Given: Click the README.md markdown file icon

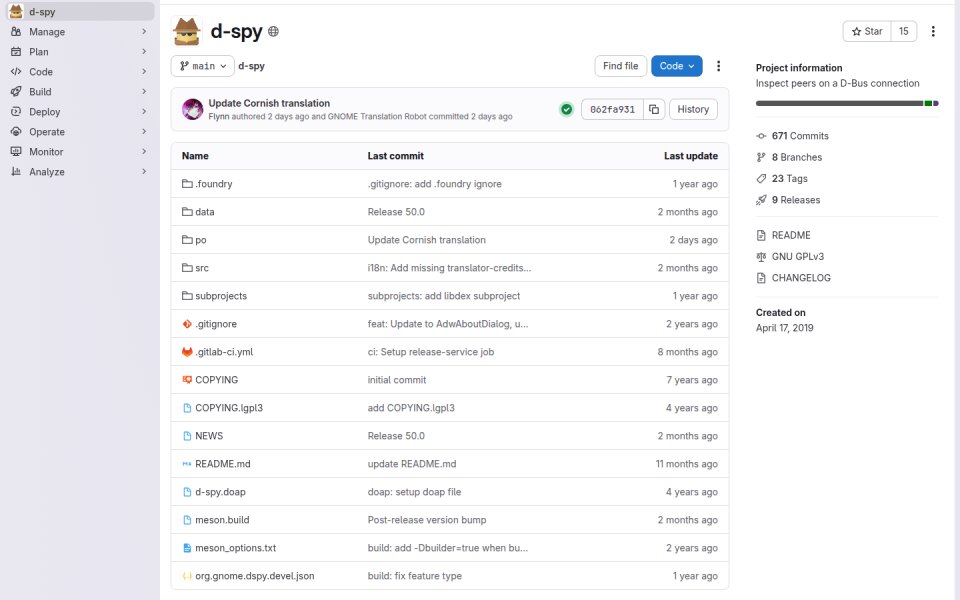Looking at the screenshot, I should coord(187,464).
